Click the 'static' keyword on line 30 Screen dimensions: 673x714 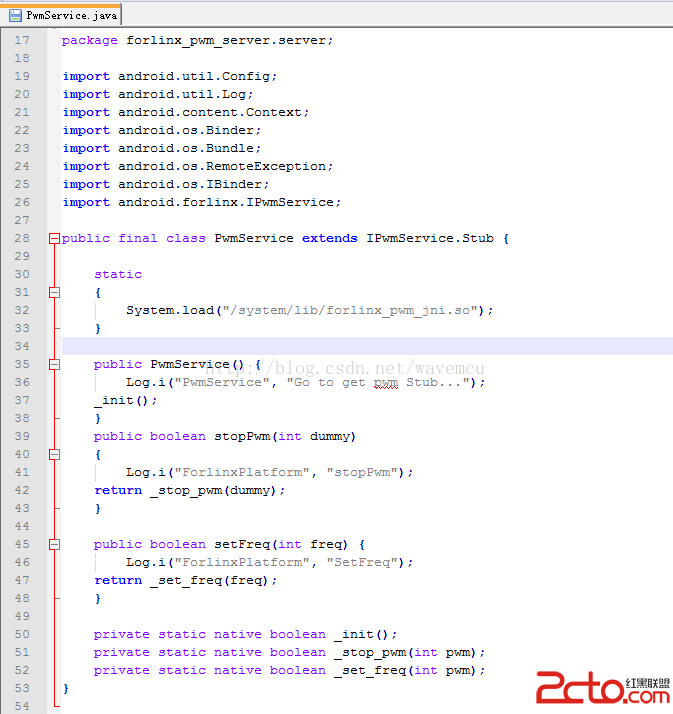118,274
